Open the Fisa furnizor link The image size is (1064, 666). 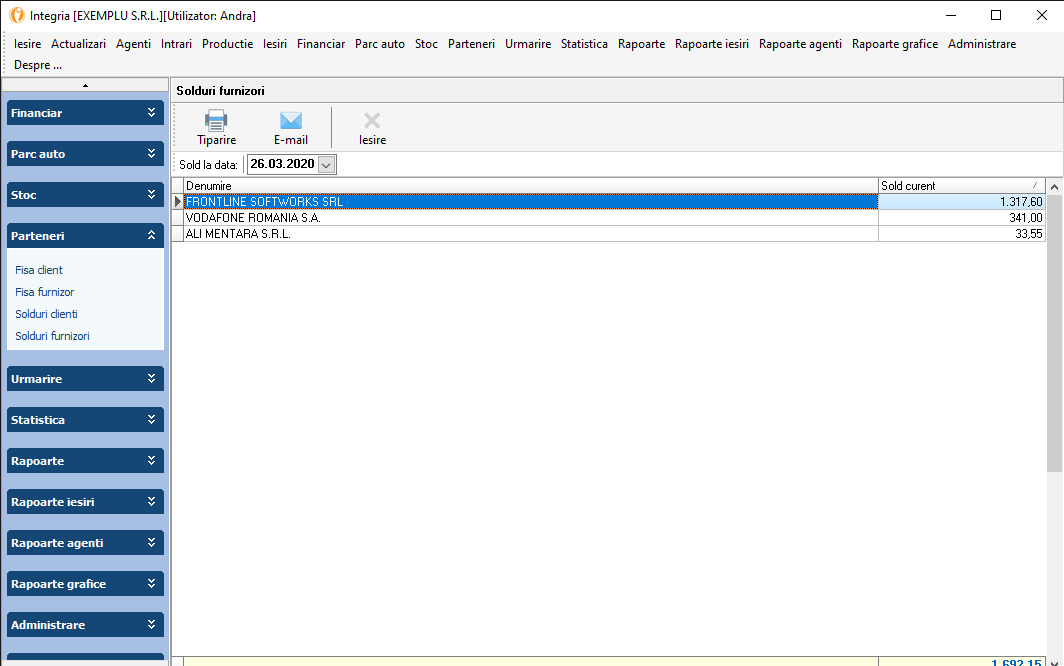pyautogui.click(x=45, y=292)
